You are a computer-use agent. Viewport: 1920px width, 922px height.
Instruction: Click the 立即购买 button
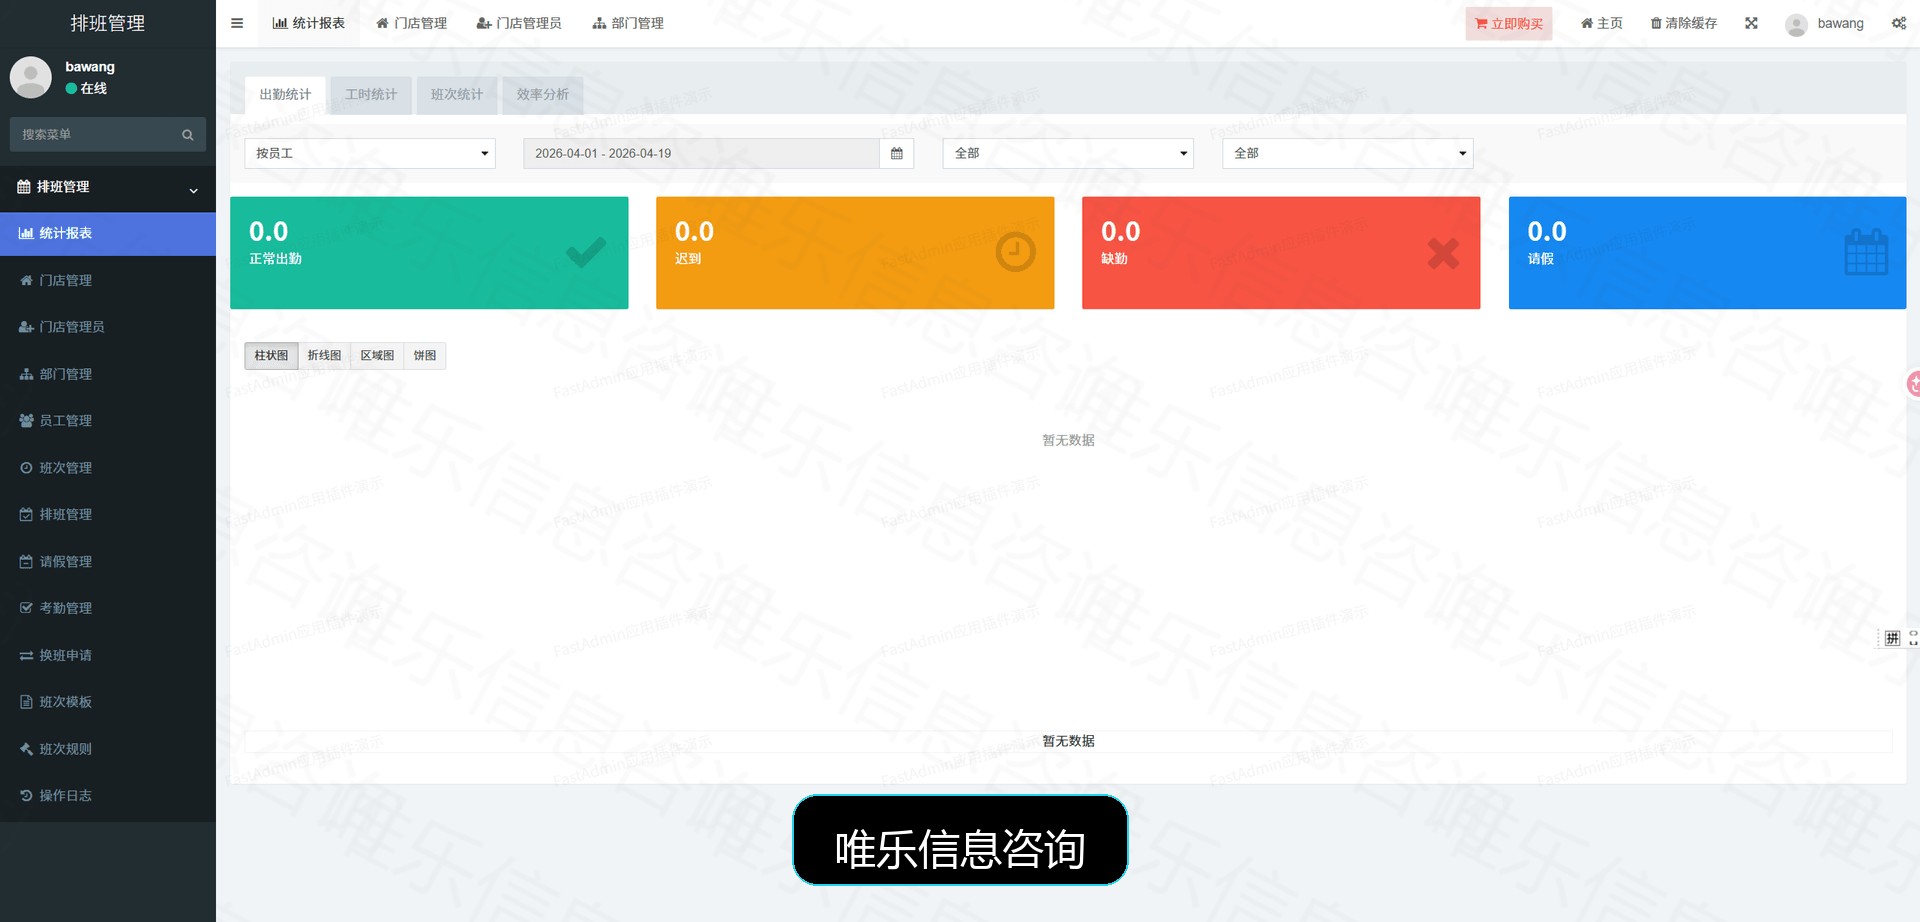1509,24
